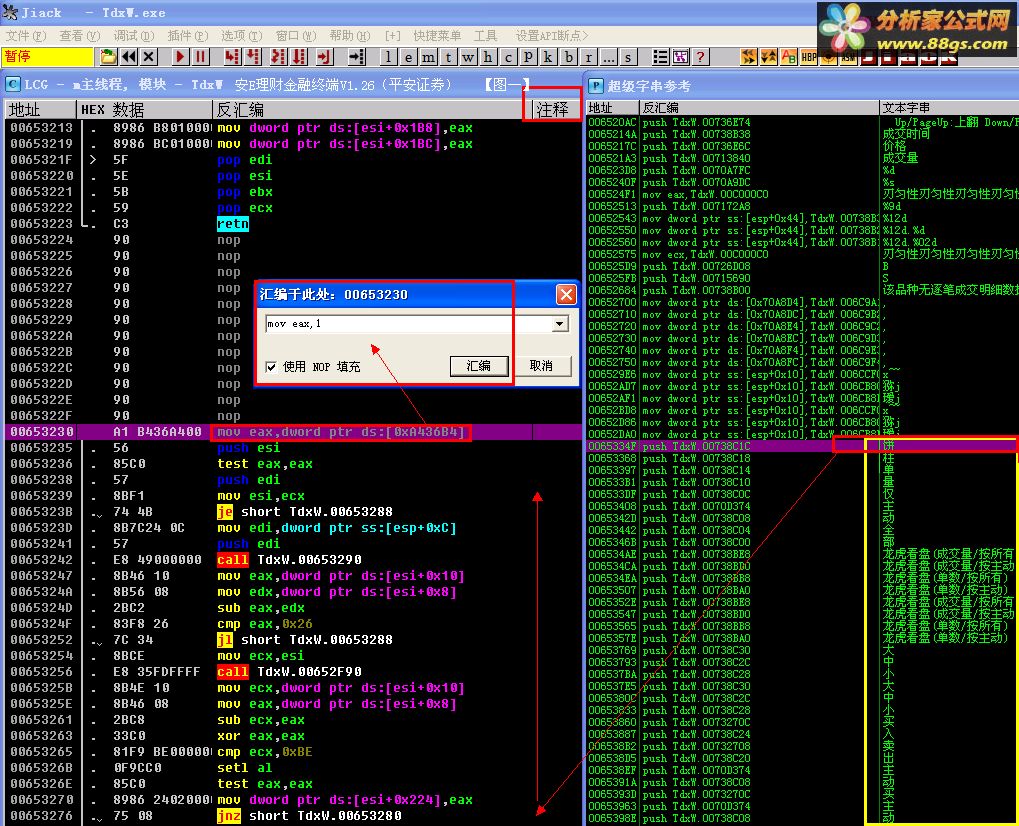The width and height of the screenshot is (1019, 826).
Task: Select row 0065334F push TdxW.00738C1C
Action: [x=802, y=446]
